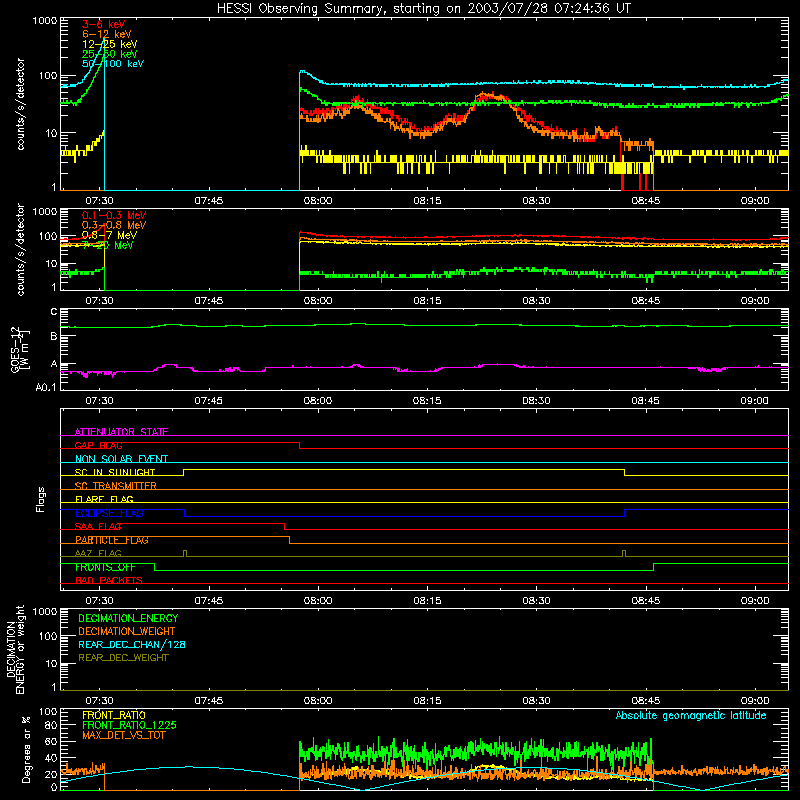The width and height of the screenshot is (800, 800).
Task: Click the SC_IN_SUNLIGHT flag label
Action: [115, 472]
